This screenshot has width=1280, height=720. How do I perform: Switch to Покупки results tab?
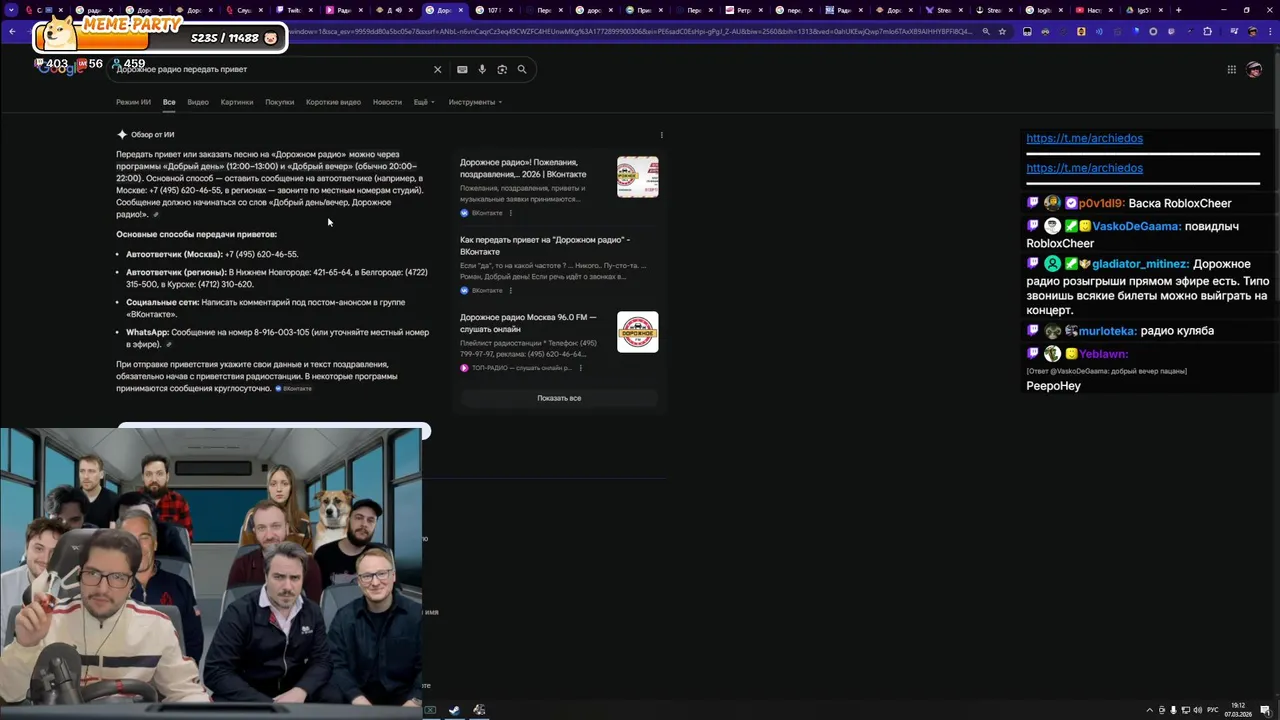[279, 102]
